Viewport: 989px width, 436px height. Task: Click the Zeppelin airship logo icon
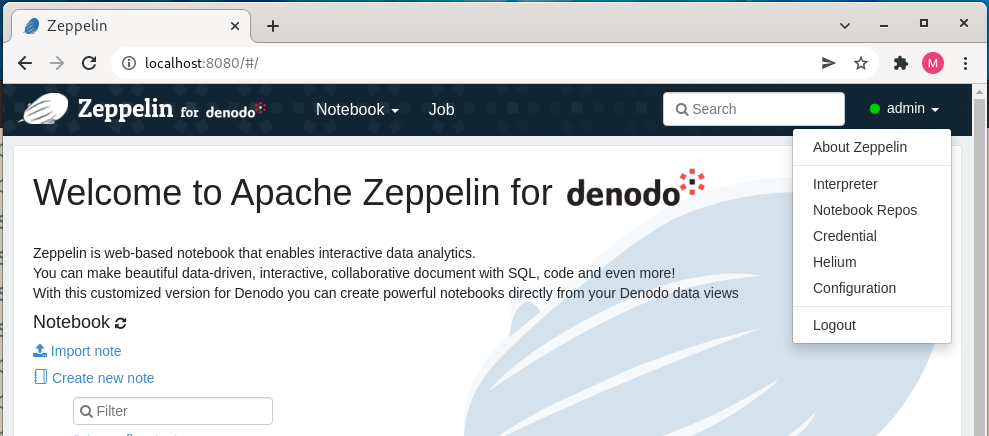(44, 109)
